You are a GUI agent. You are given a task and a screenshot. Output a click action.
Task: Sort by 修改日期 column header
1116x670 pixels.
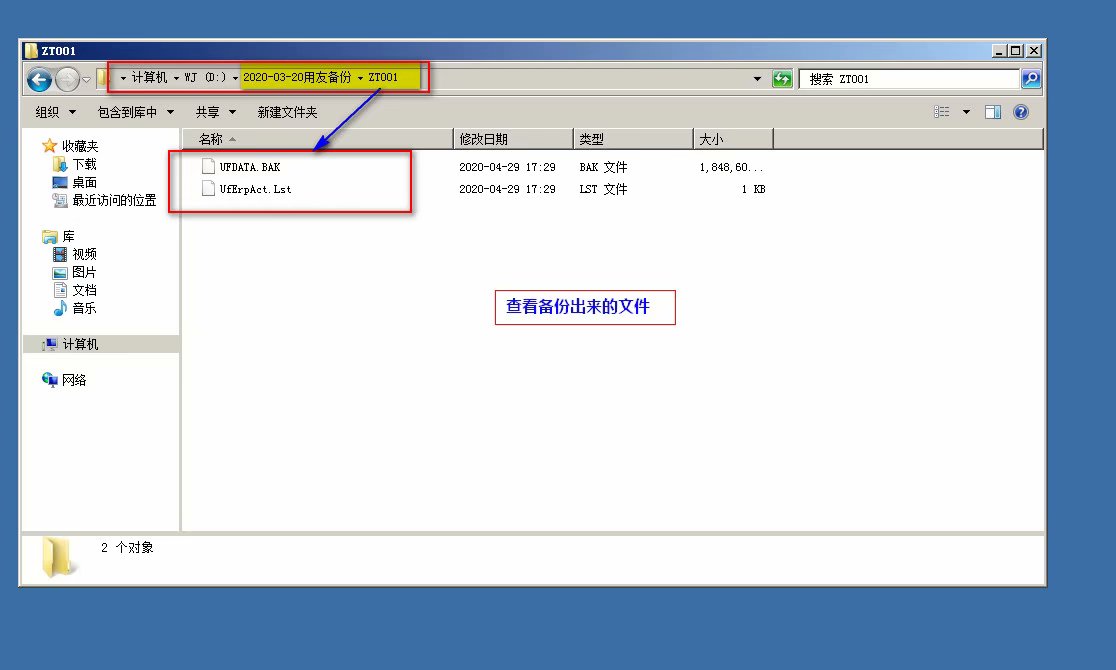pyautogui.click(x=483, y=139)
